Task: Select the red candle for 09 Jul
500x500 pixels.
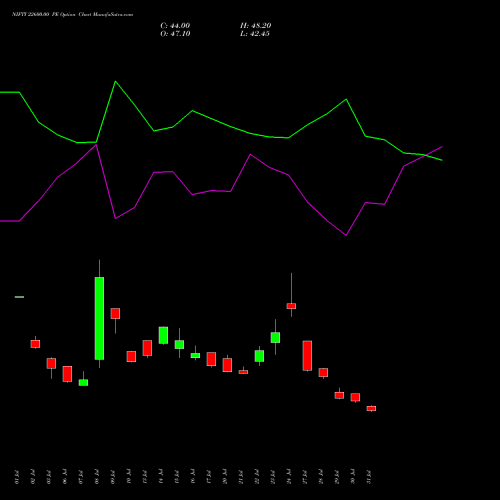Action: pyautogui.click(x=115, y=313)
